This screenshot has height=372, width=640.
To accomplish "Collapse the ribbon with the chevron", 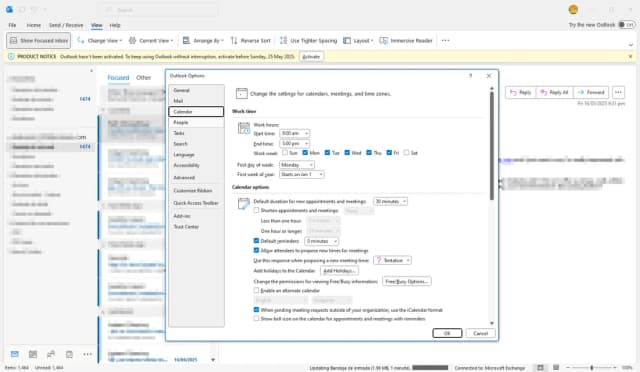I will tap(631, 45).
